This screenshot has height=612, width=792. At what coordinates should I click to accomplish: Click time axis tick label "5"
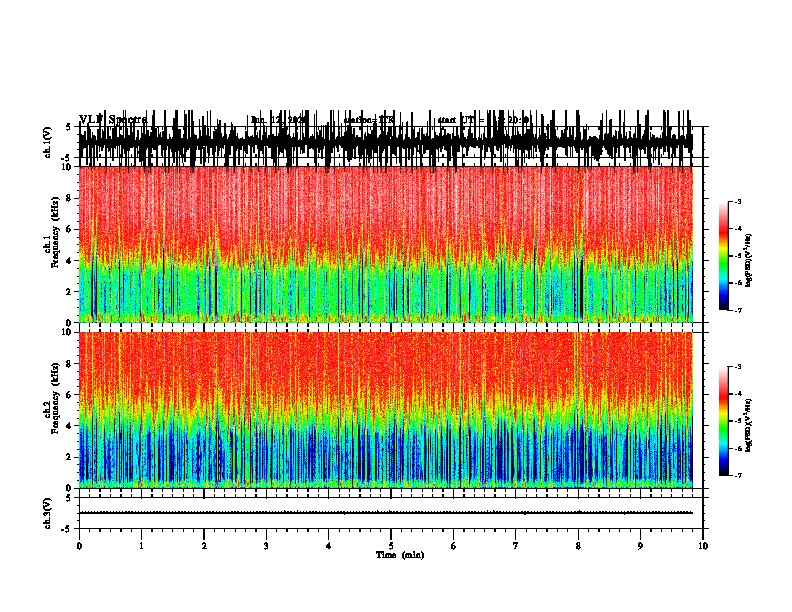pyautogui.click(x=391, y=546)
